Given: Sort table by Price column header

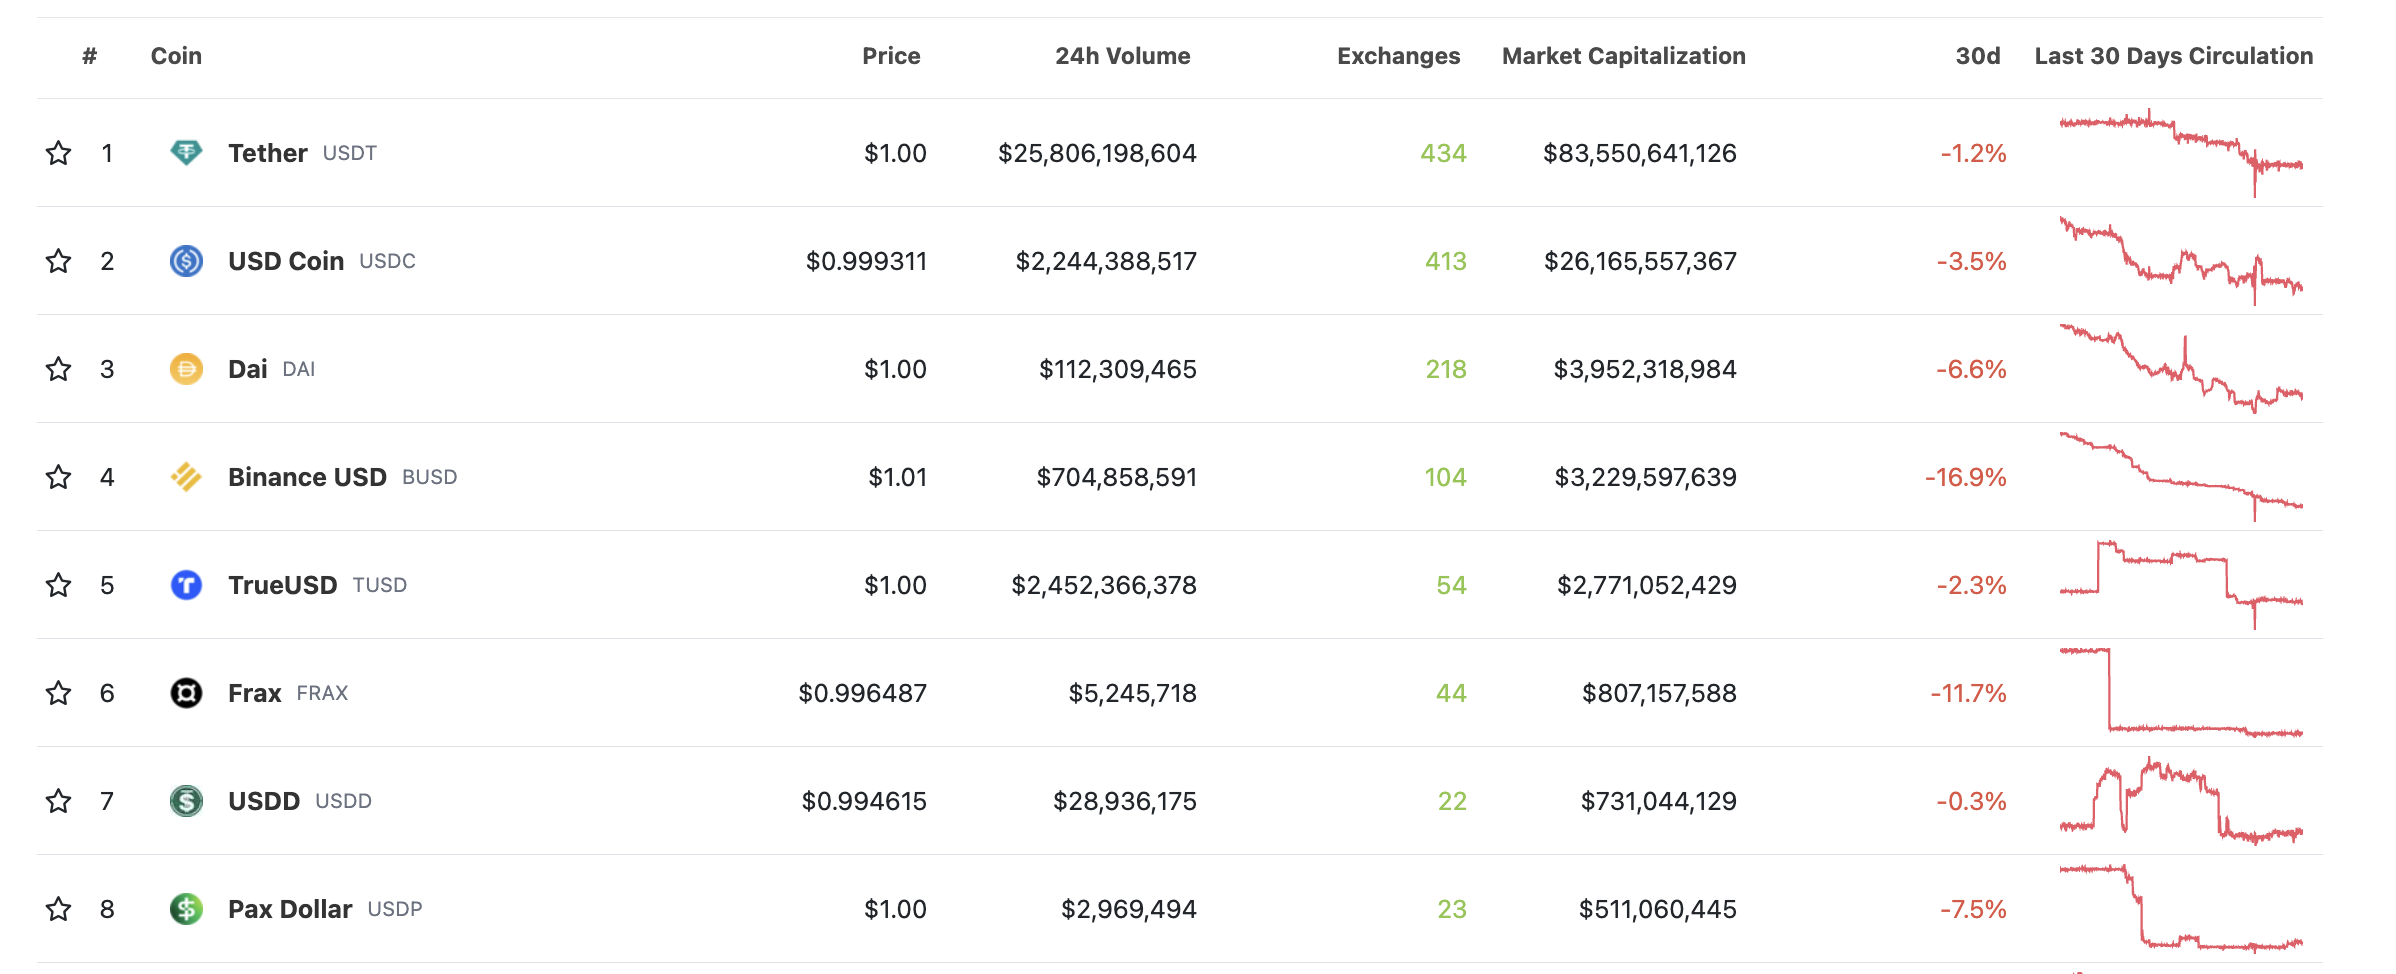Looking at the screenshot, I should tap(890, 56).
